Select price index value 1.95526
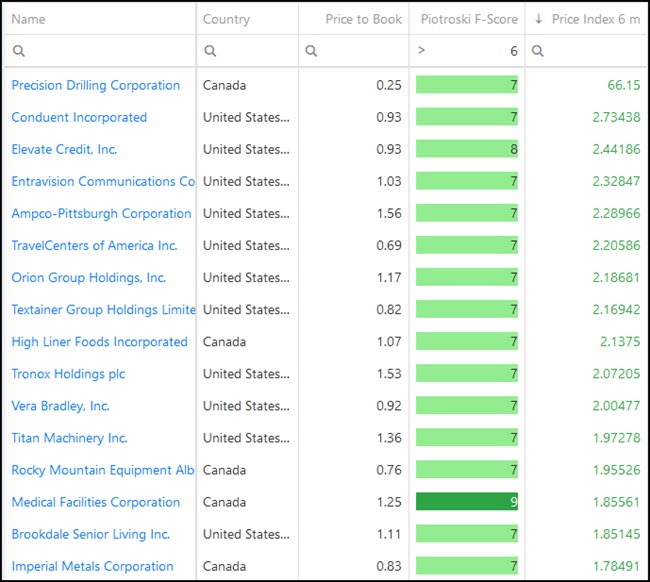The image size is (650, 582). [x=616, y=470]
